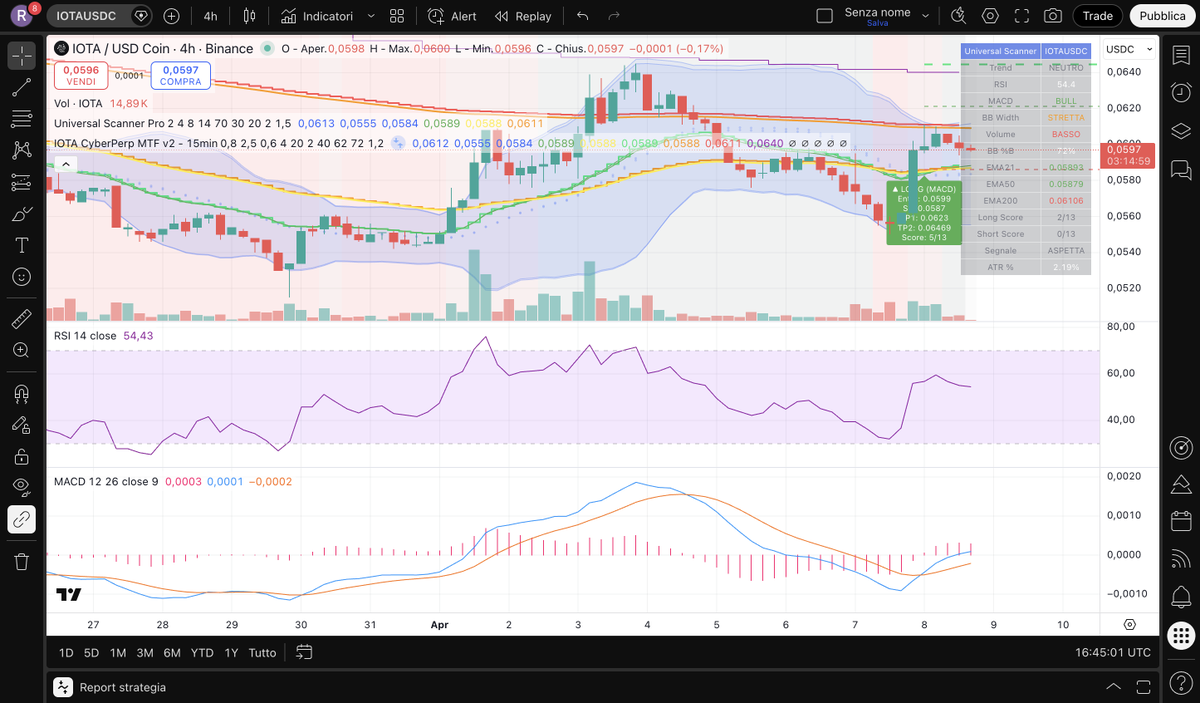Collapse the indicator legend chevron

tap(65, 164)
